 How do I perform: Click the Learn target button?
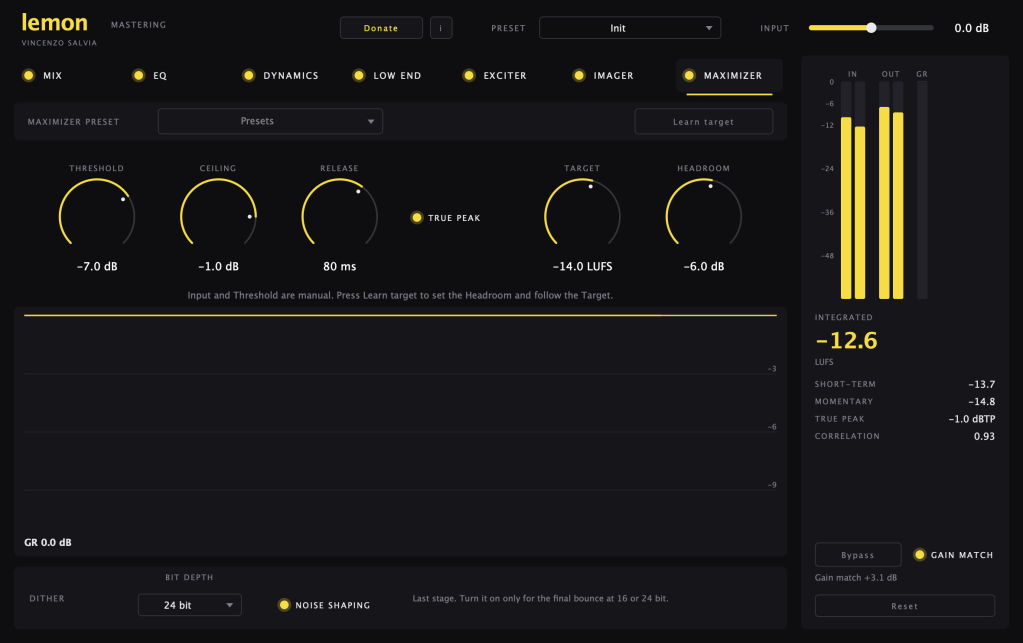[x=703, y=121]
